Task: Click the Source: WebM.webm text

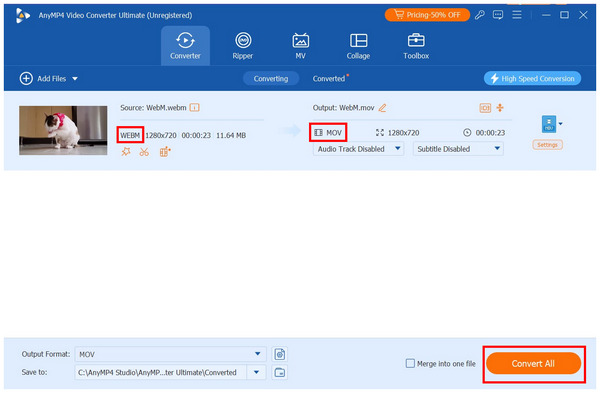Action: [153, 108]
